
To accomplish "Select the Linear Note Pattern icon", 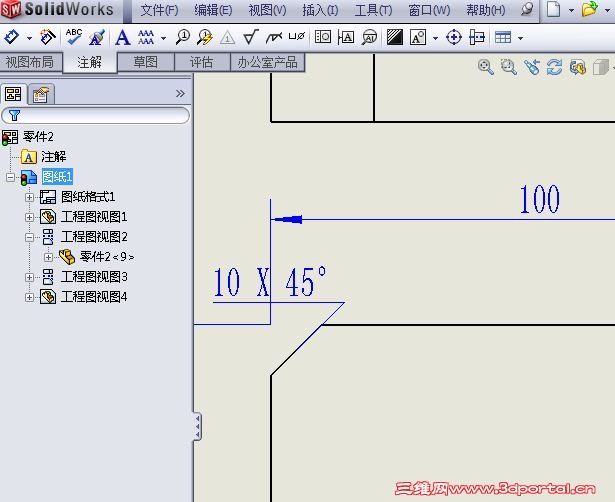I will [x=146, y=38].
